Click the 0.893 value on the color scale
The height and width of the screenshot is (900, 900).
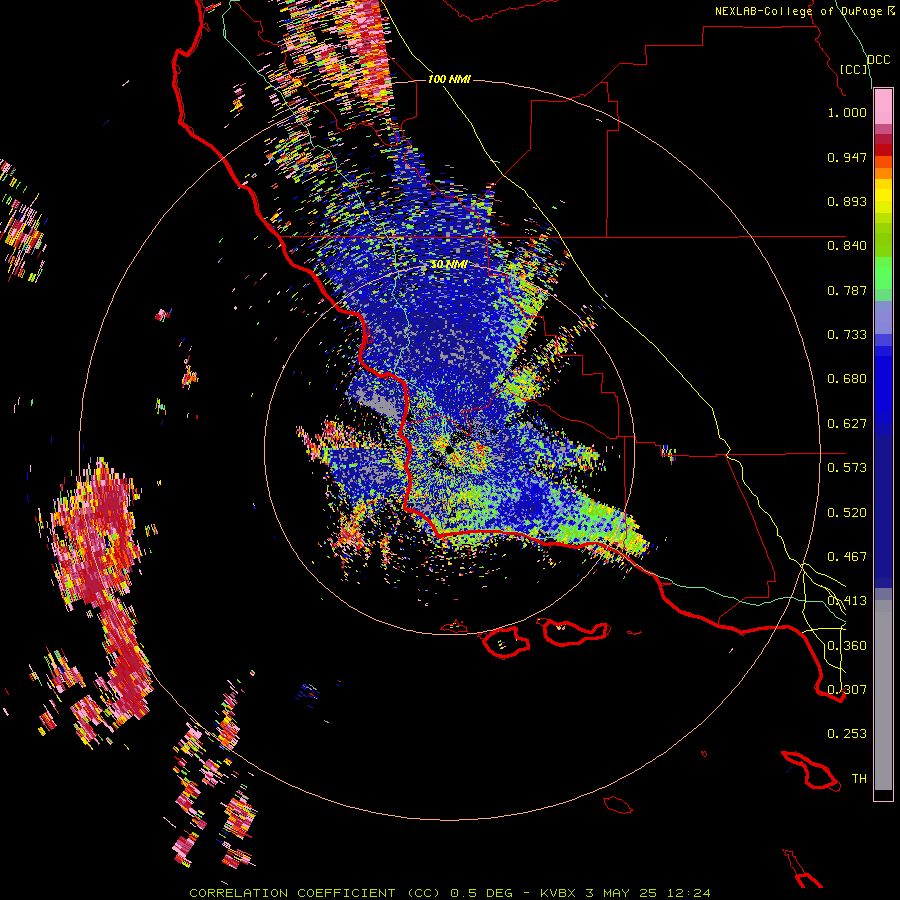(x=847, y=201)
